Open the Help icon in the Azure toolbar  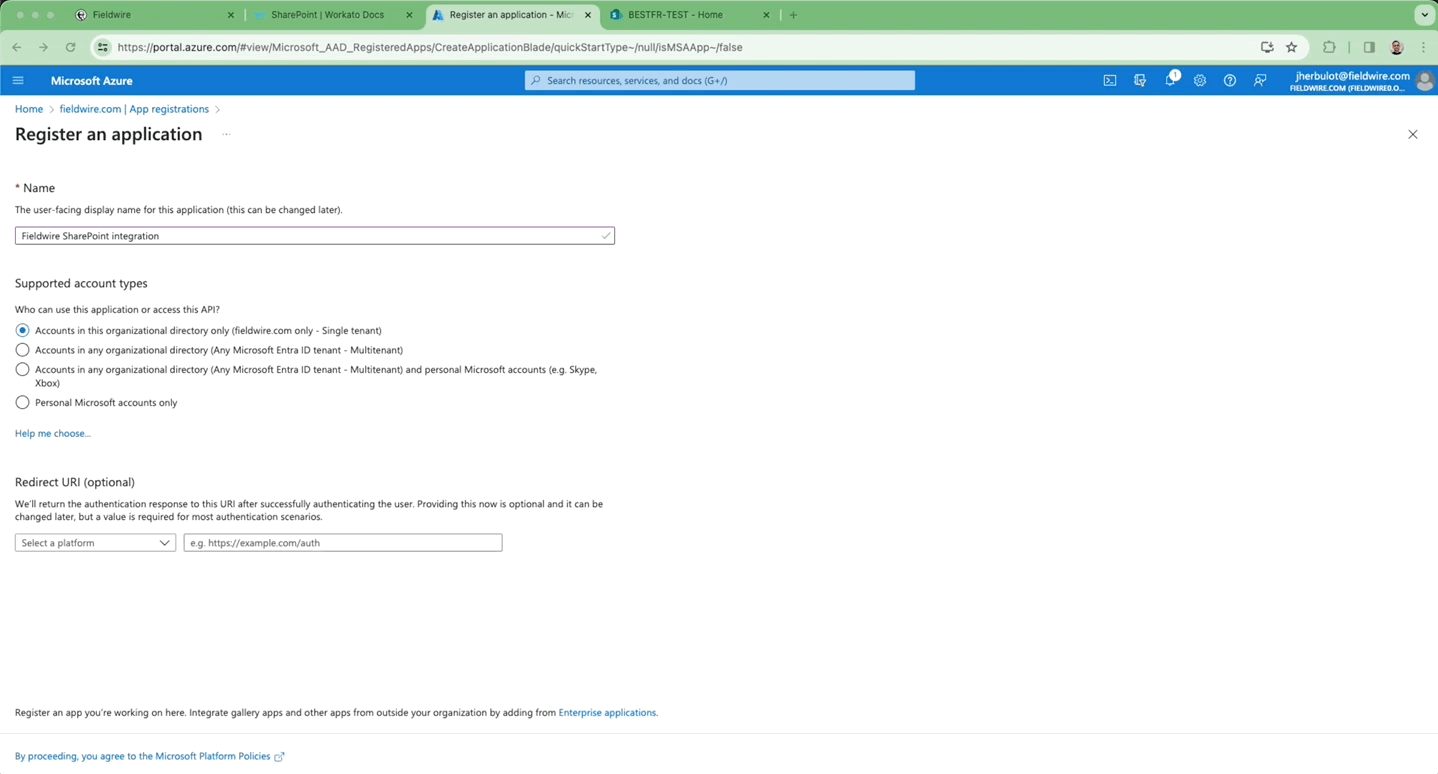pyautogui.click(x=1229, y=80)
